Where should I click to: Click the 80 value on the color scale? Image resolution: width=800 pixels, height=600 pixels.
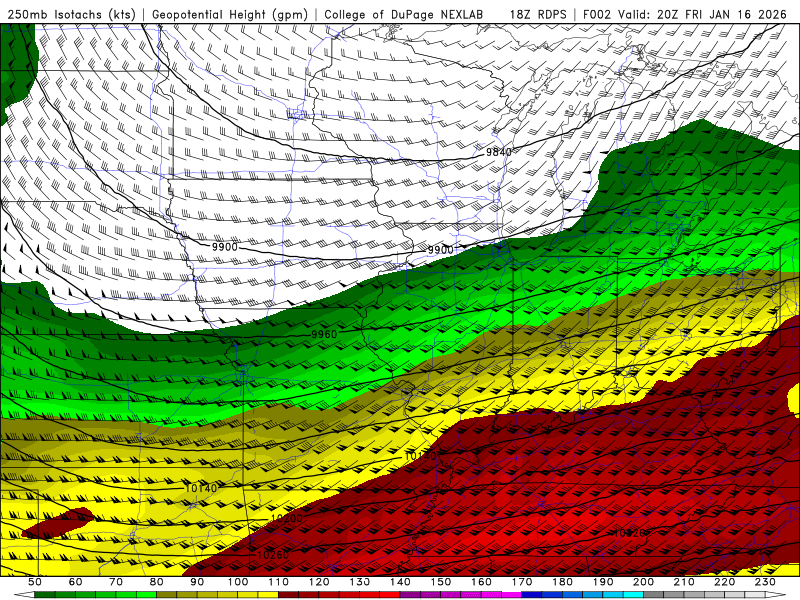(157, 582)
